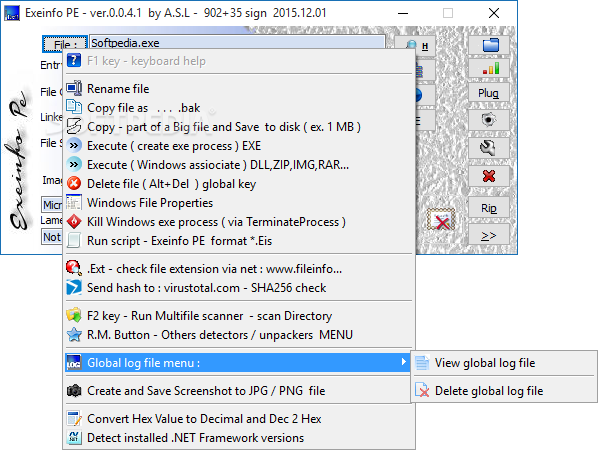Click View global log file
The image size is (598, 450).
504,363
